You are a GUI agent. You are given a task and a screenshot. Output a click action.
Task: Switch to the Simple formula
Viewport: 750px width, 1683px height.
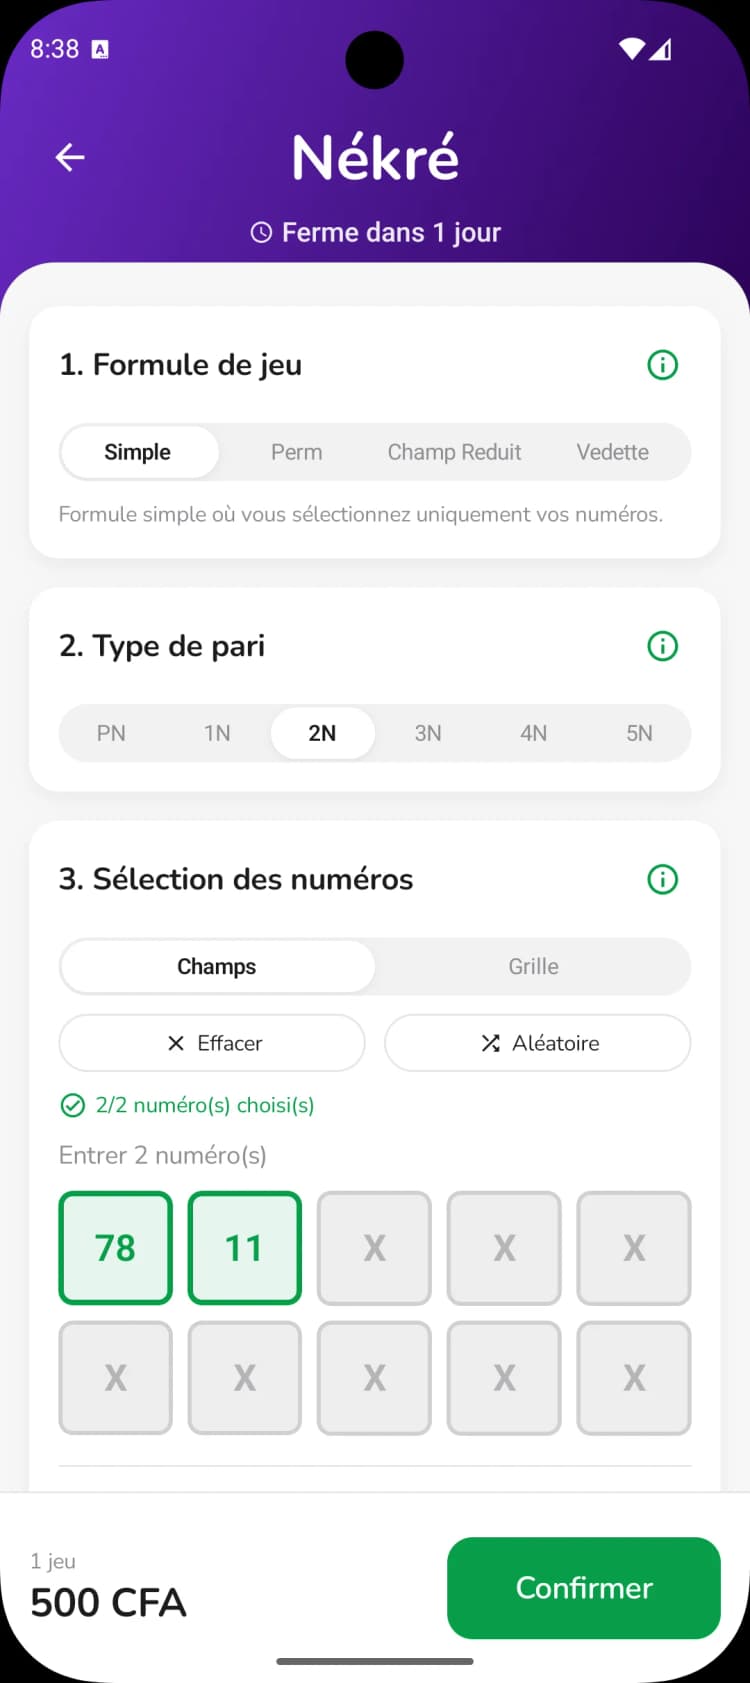[x=138, y=452]
